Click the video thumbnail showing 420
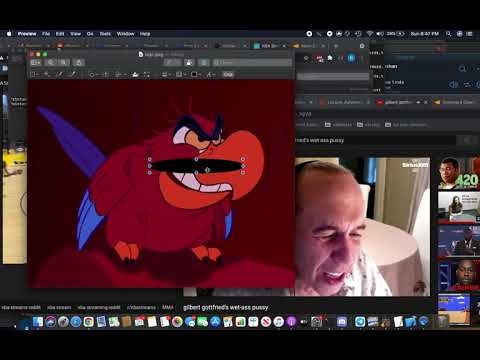The width and height of the screenshot is (480, 360). [x=459, y=174]
